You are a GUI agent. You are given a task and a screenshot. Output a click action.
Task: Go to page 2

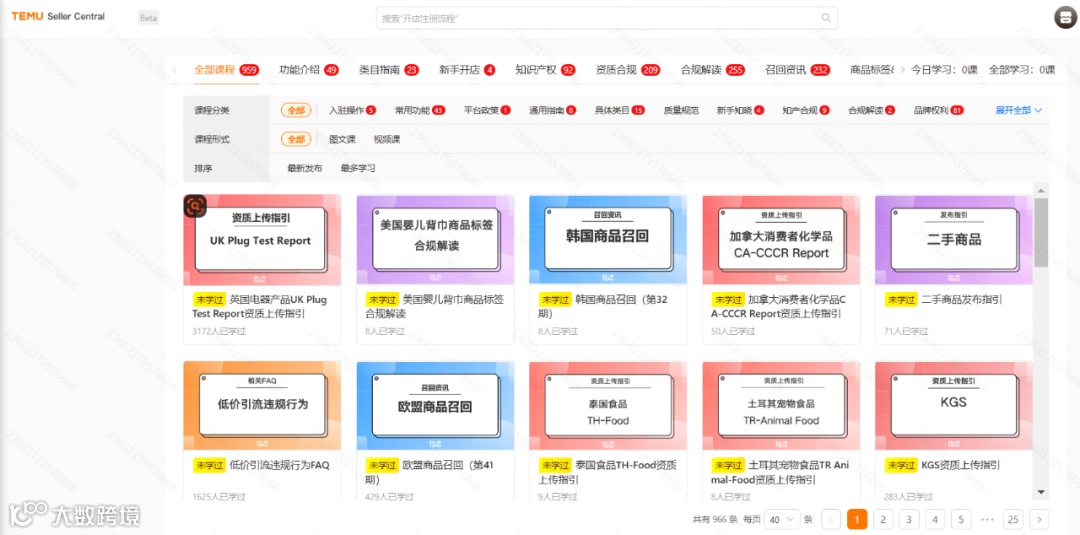(883, 519)
